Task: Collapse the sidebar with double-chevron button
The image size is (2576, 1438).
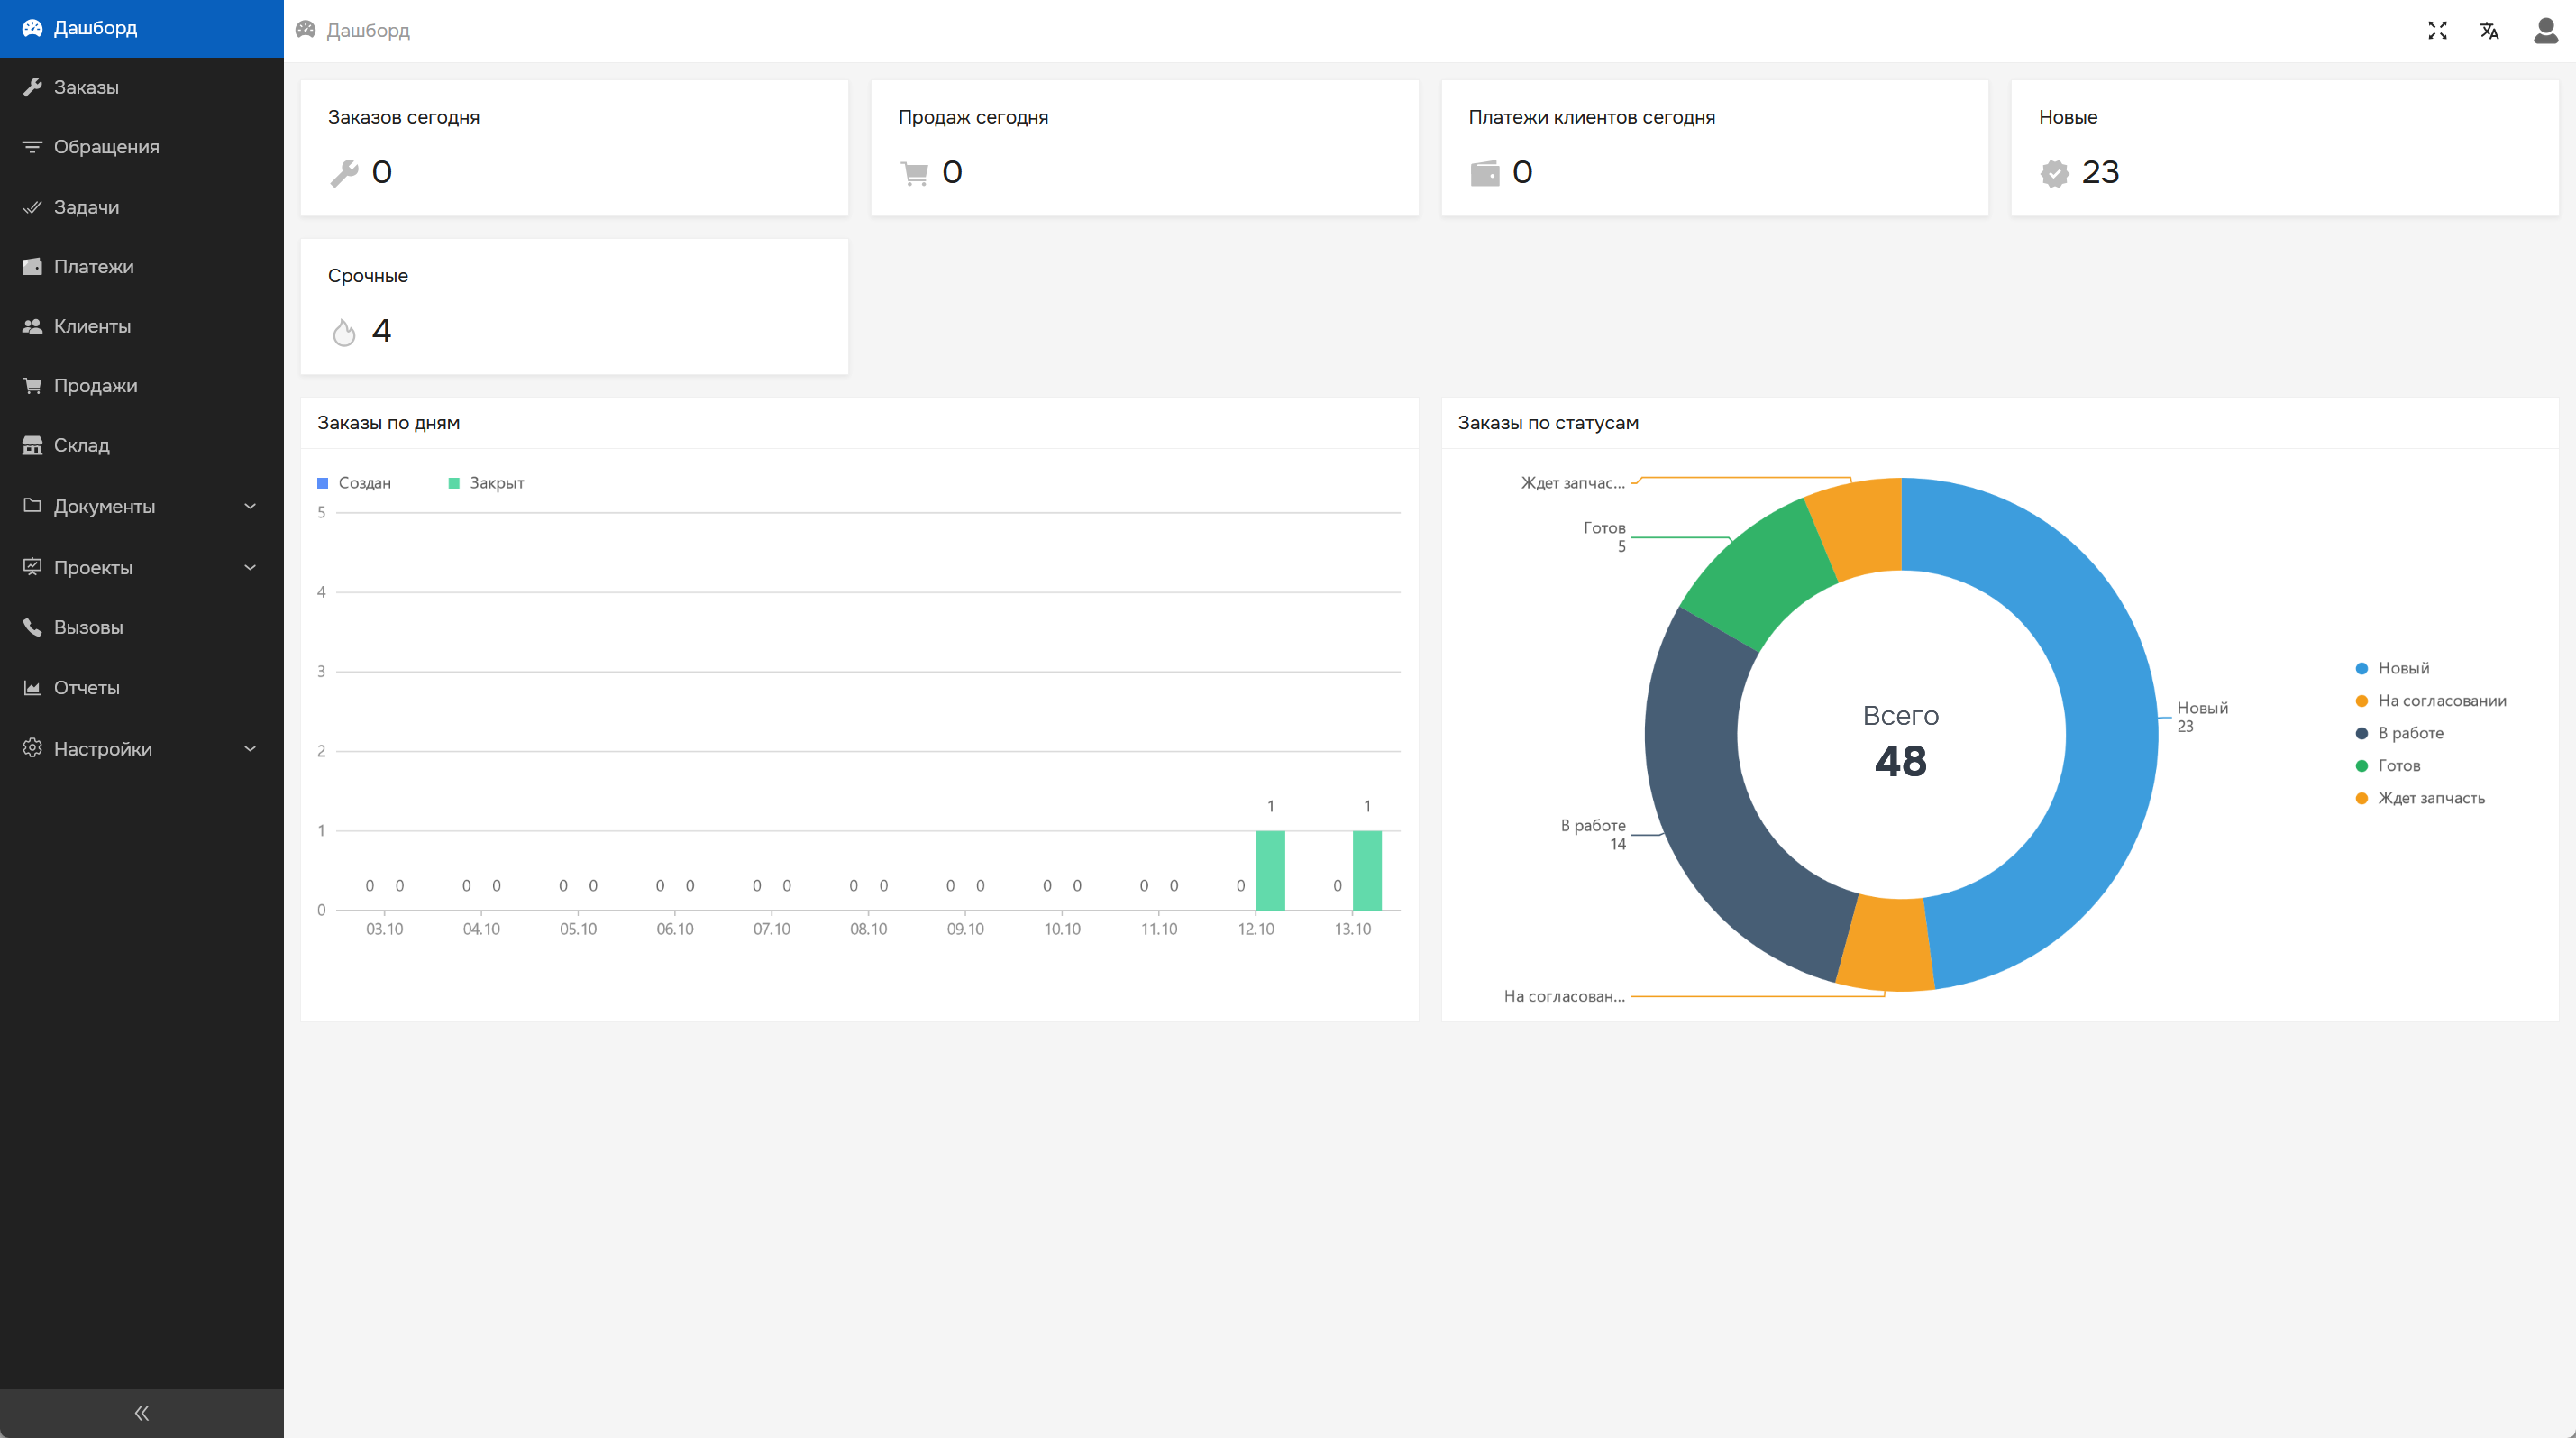Action: click(x=141, y=1412)
